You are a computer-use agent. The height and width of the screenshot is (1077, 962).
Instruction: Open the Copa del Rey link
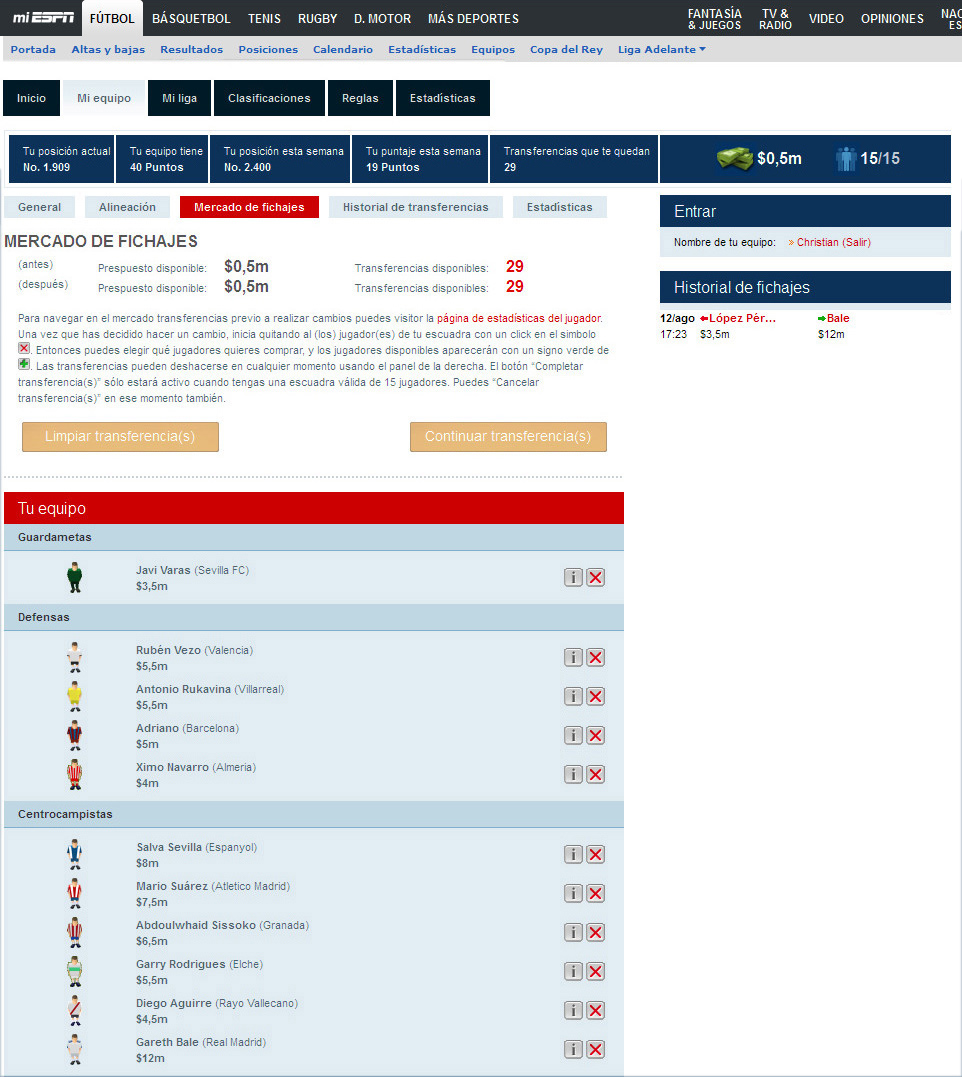coord(566,49)
